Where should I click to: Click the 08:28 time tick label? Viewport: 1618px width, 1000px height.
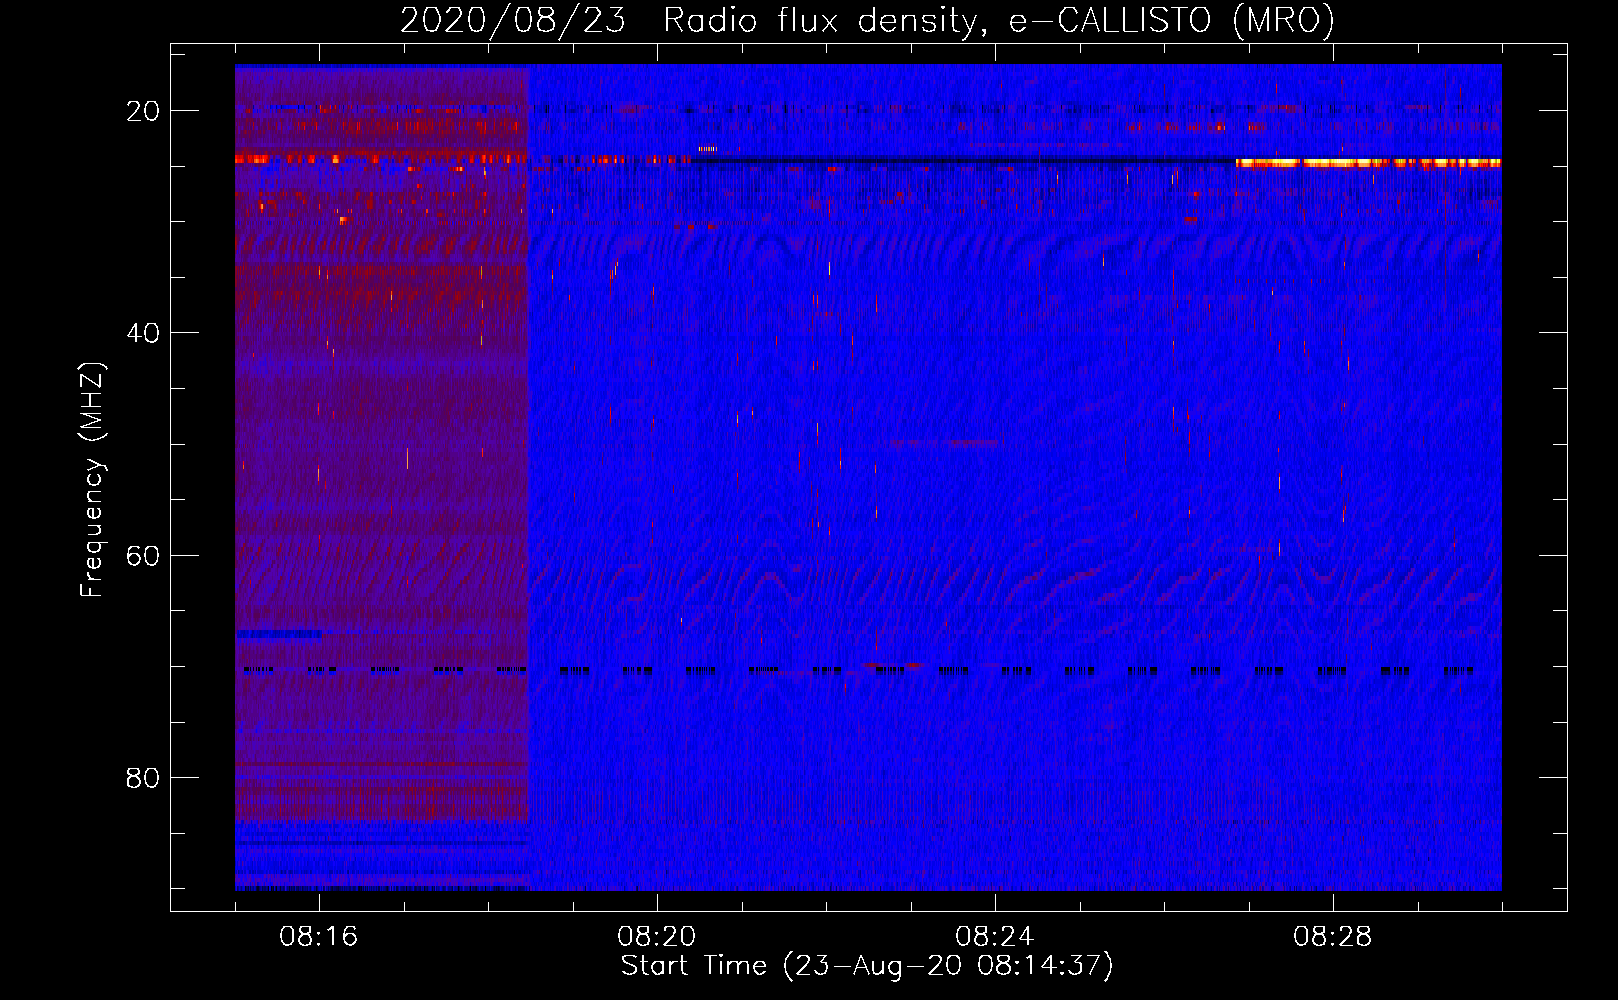point(1333,937)
